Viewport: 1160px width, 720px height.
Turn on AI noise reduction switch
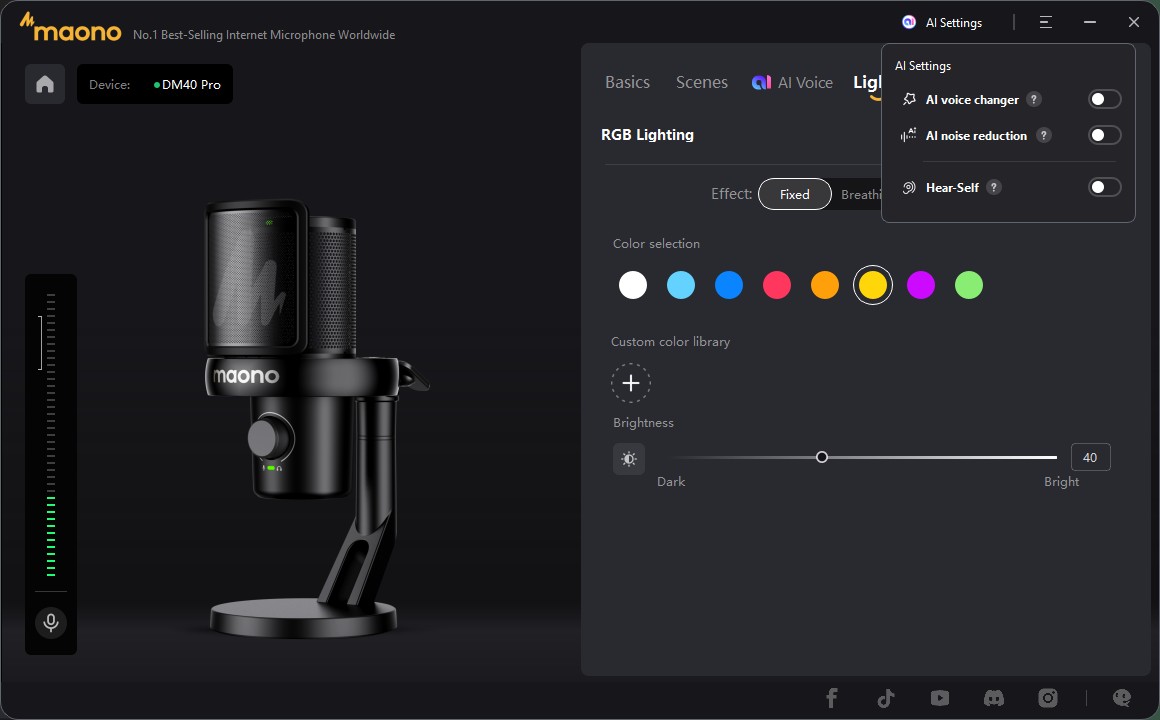(1104, 135)
